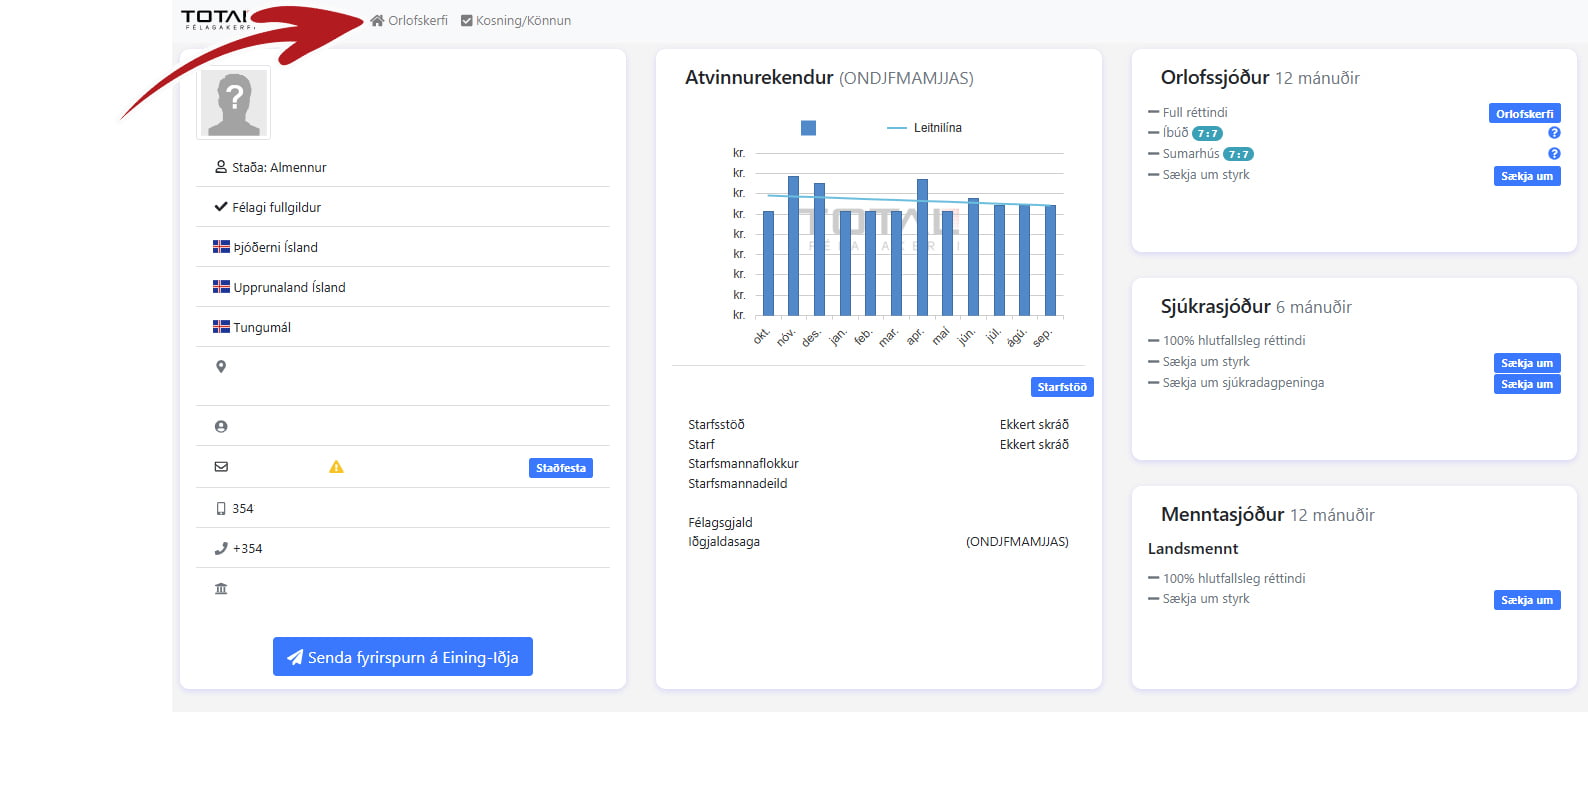This screenshot has height=805, width=1588.
Task: Click the TOTAL Félagakerfi logo
Action: [x=216, y=19]
